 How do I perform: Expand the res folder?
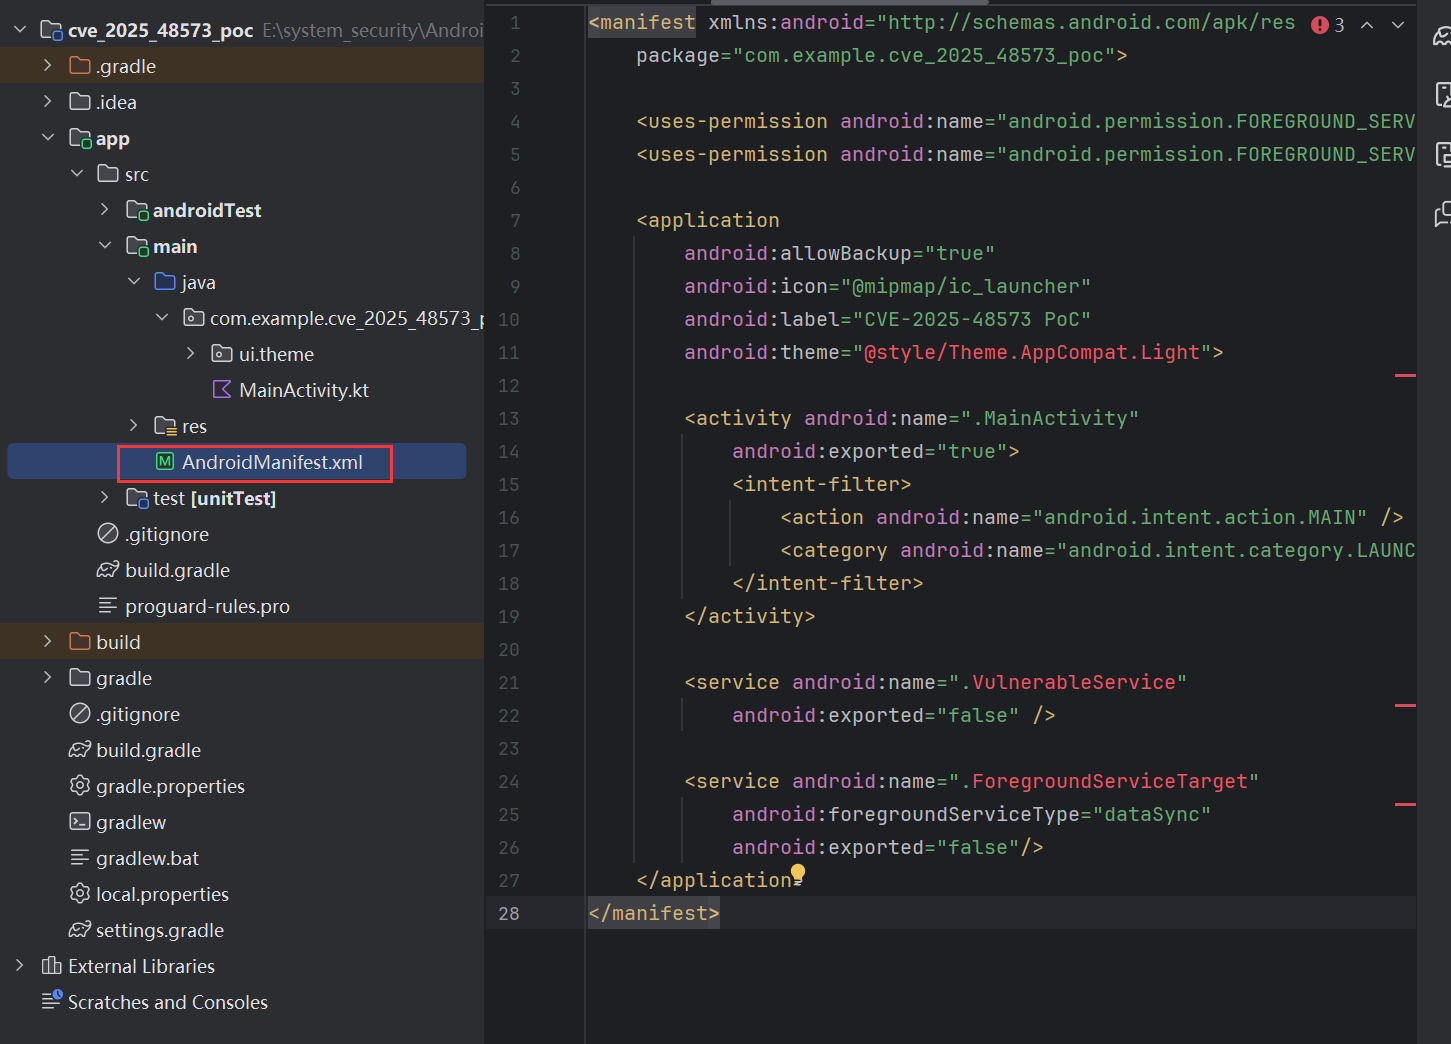click(134, 426)
